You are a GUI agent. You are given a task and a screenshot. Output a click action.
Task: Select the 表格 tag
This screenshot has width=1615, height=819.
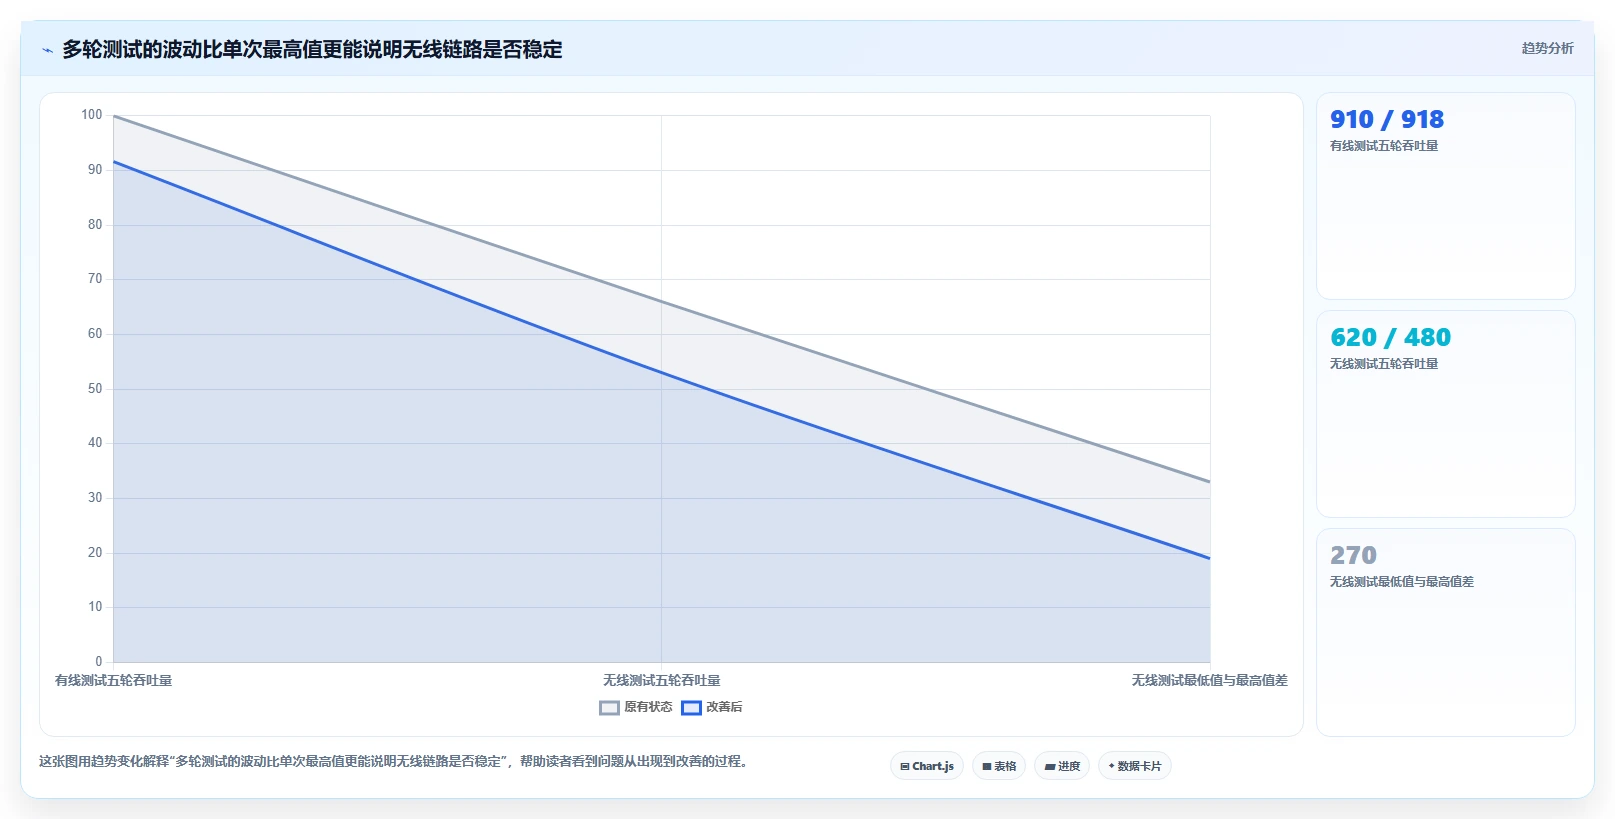tap(999, 766)
